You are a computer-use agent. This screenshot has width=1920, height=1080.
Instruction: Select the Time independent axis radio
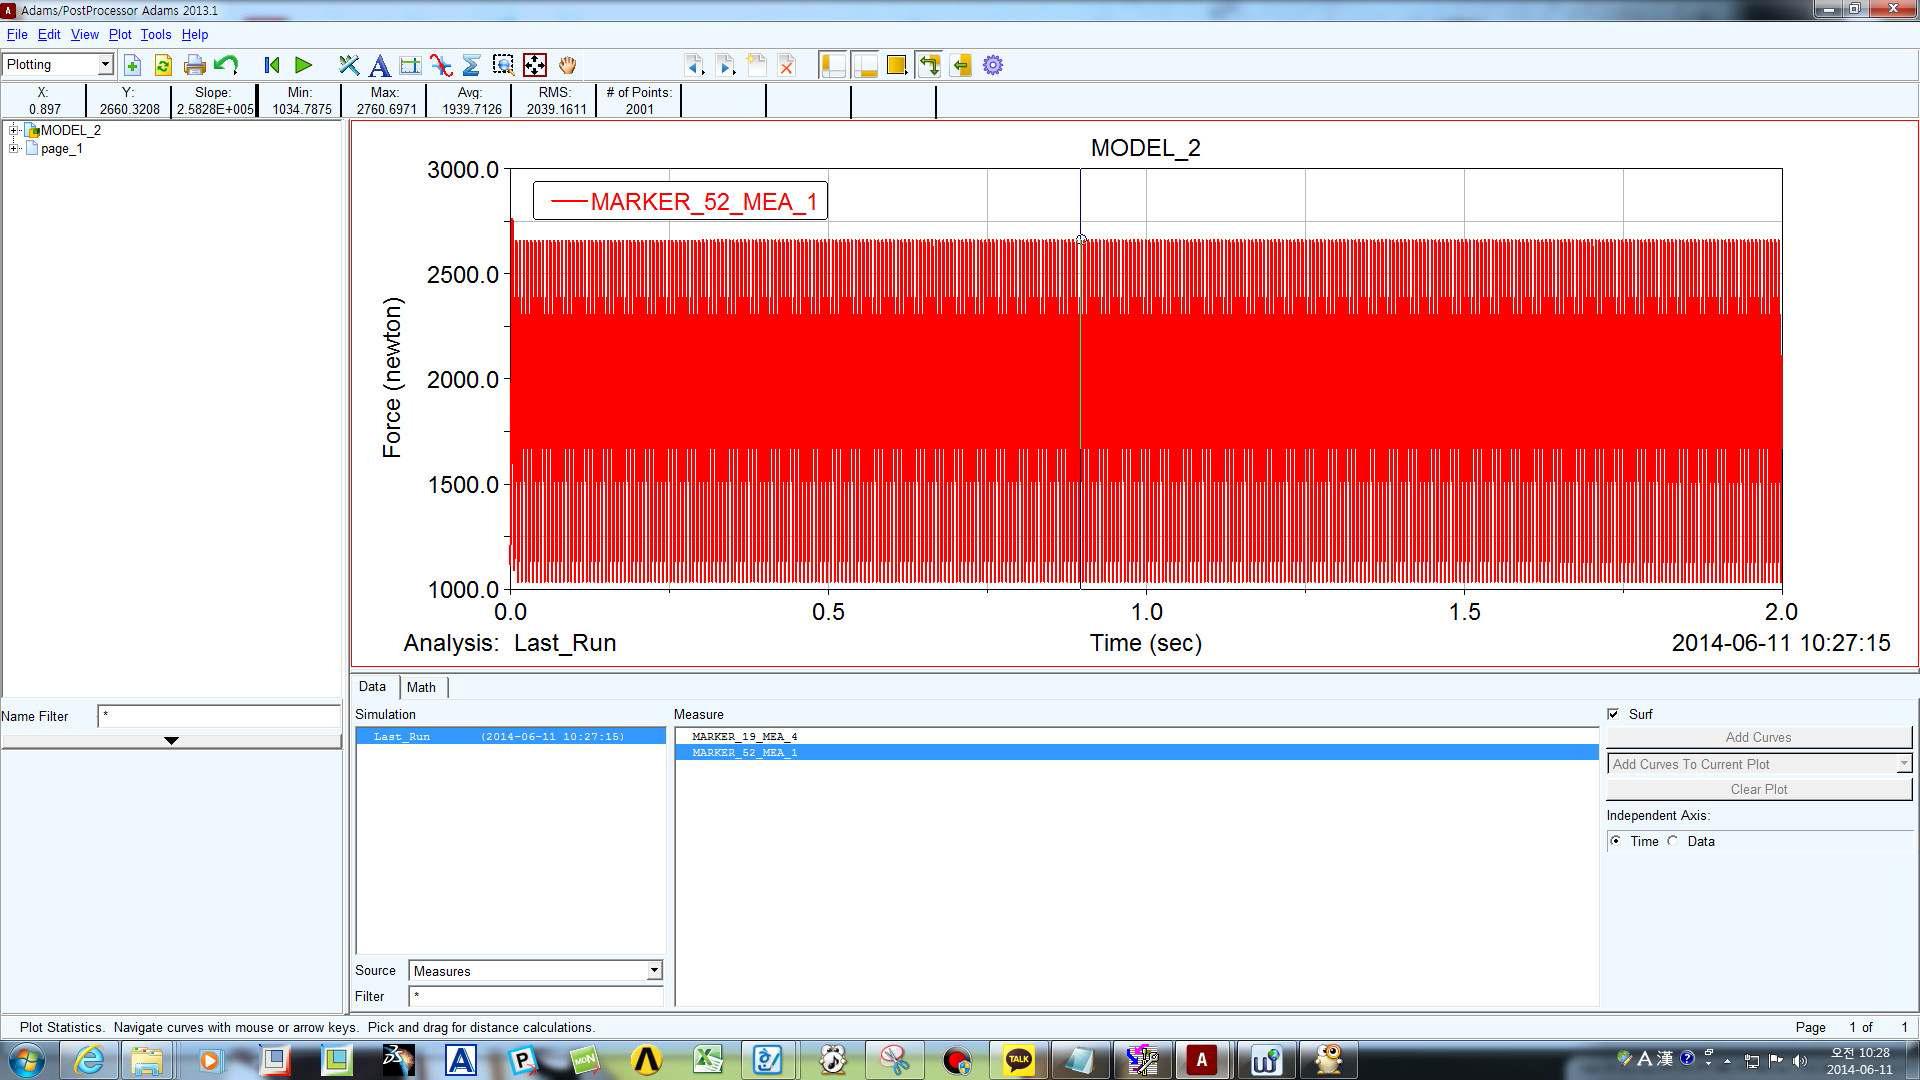point(1616,841)
